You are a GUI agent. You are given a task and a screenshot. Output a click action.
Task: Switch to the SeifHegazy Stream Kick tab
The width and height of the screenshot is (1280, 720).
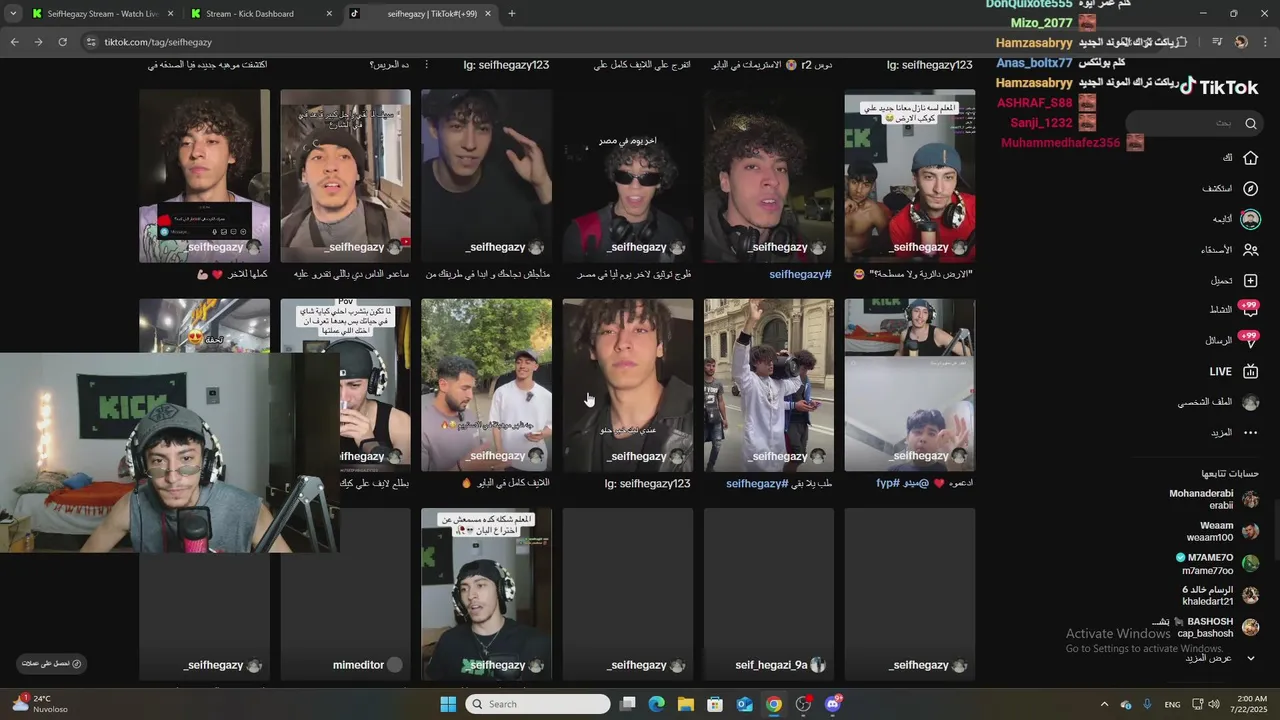tap(100, 14)
